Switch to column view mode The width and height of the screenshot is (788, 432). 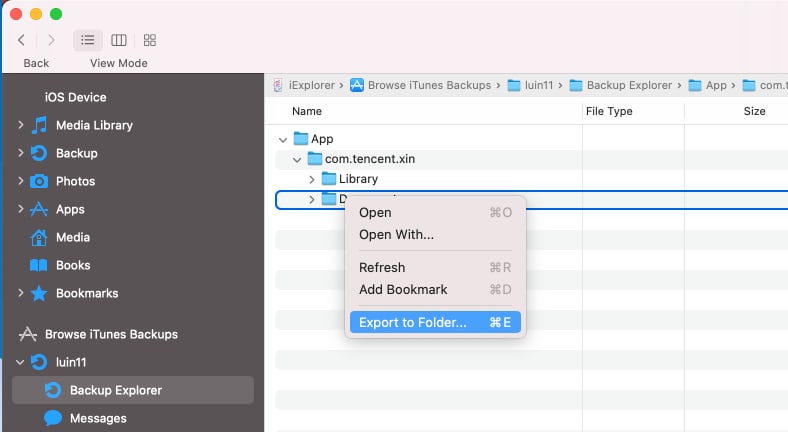119,40
